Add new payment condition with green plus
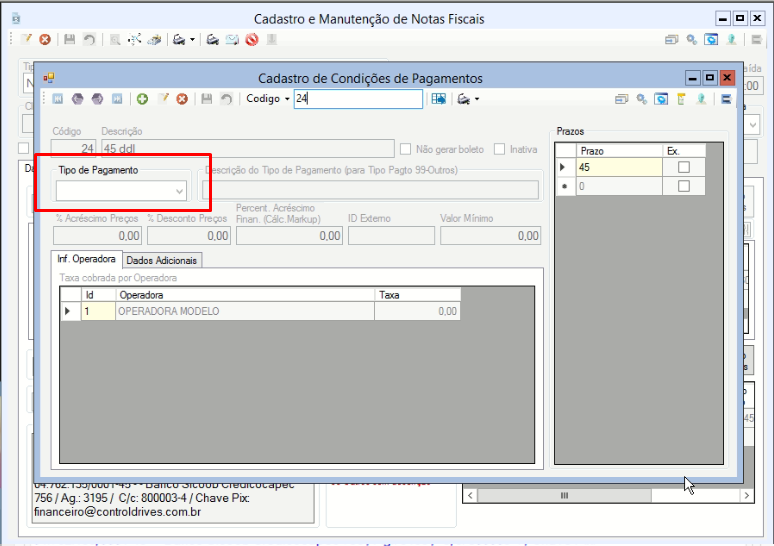Image resolution: width=774 pixels, height=546 pixels. tap(143, 99)
